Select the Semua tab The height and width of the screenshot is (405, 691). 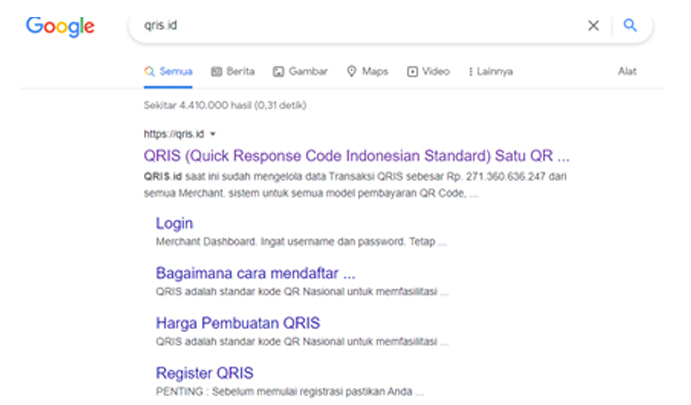[x=168, y=71]
